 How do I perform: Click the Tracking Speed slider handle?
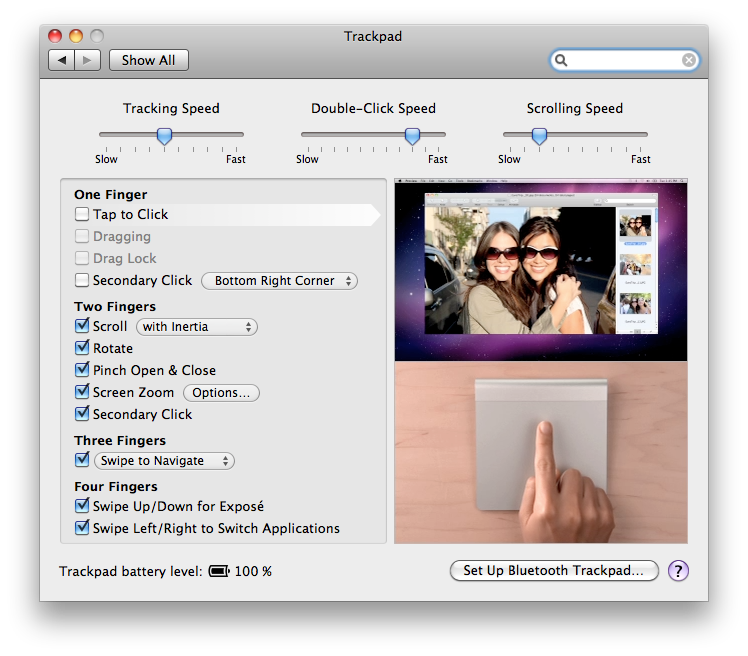[x=165, y=136]
